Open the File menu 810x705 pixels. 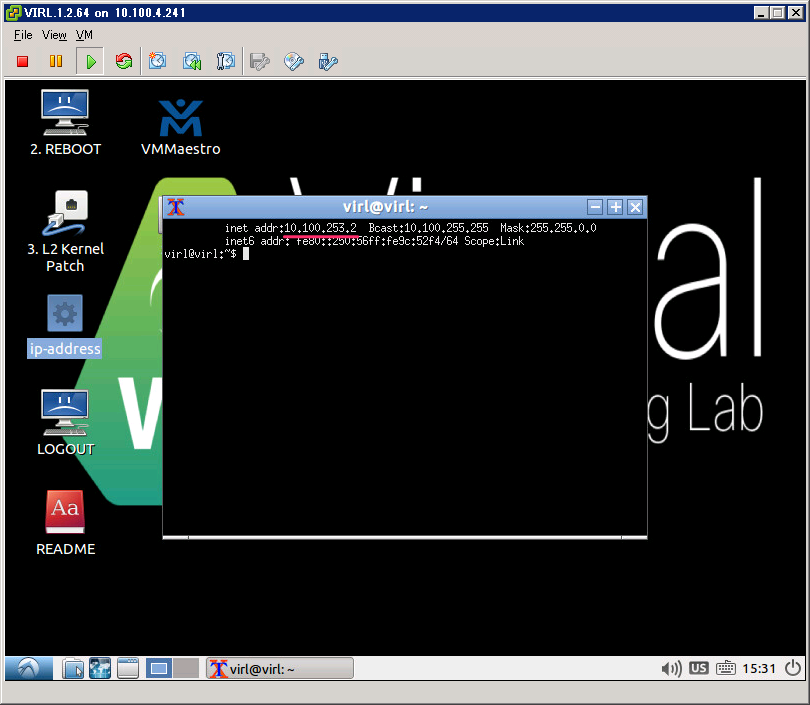23,35
